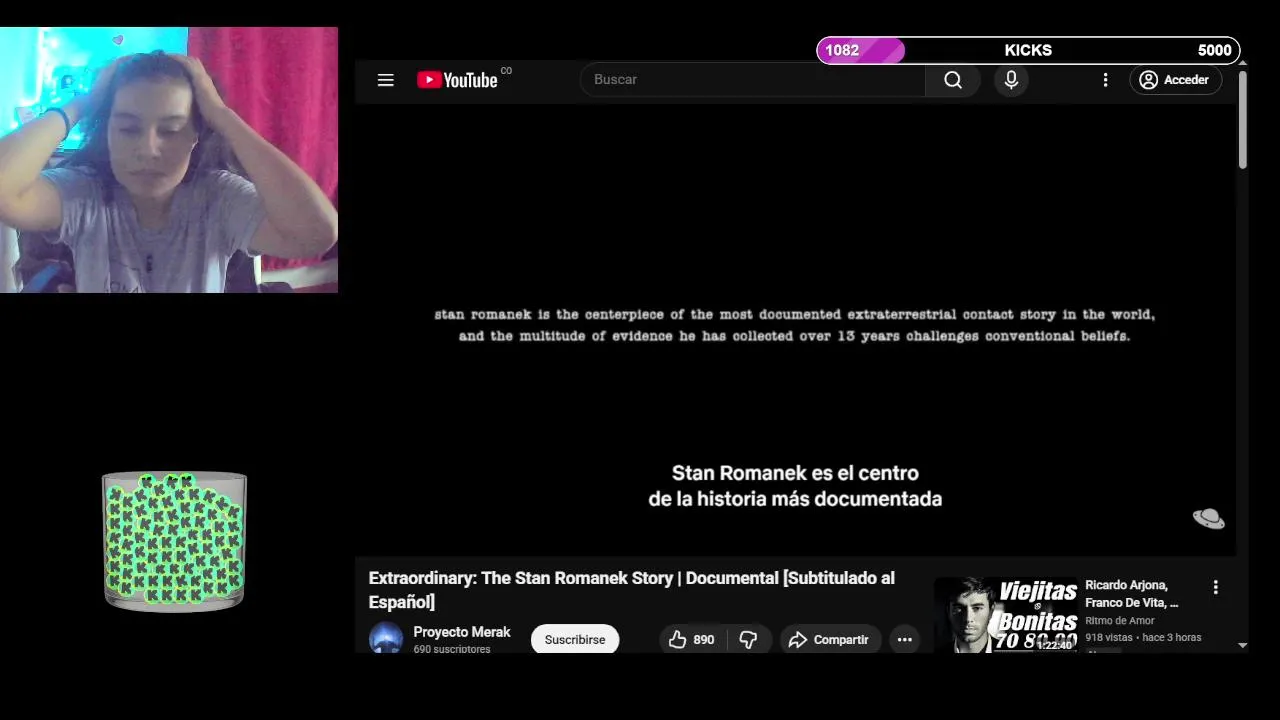Image resolution: width=1280 pixels, height=720 pixels.
Task: Click scrollbar down arrow at bottom
Action: (1243, 646)
